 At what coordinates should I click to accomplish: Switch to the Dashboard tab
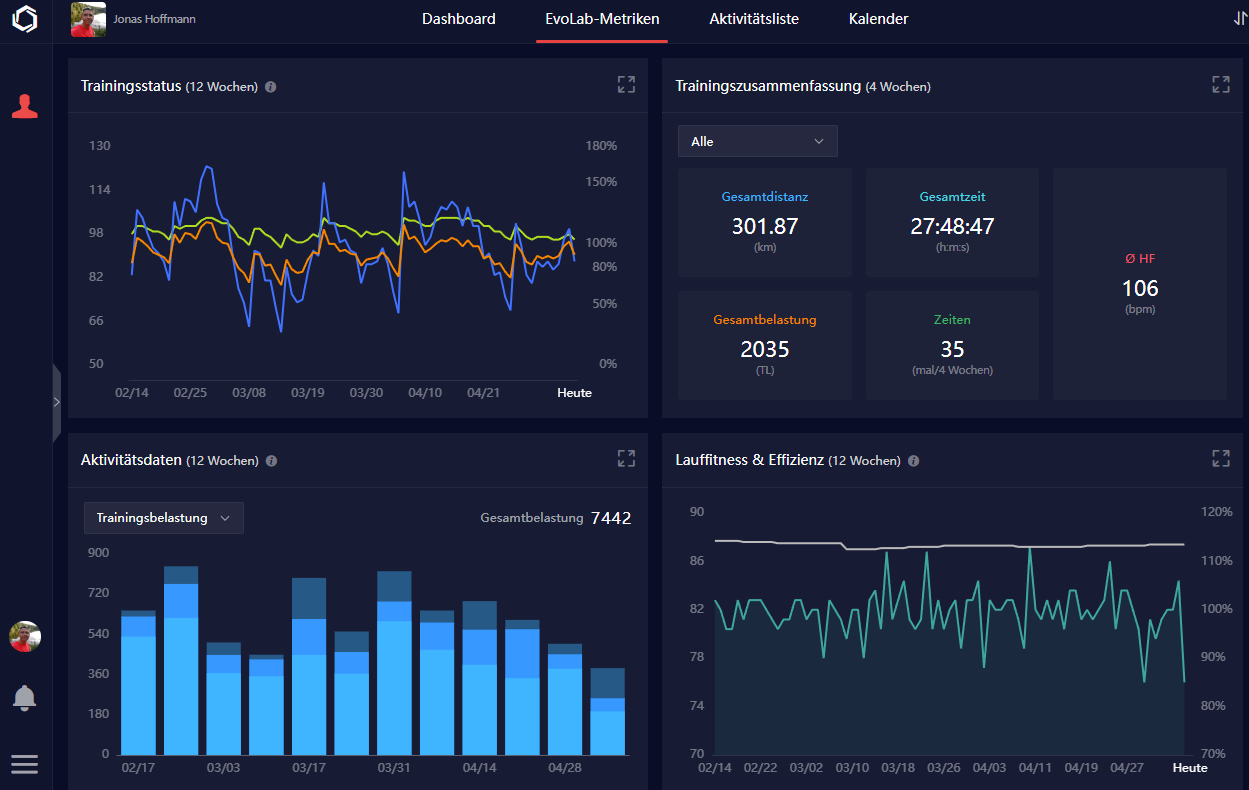[x=458, y=19]
